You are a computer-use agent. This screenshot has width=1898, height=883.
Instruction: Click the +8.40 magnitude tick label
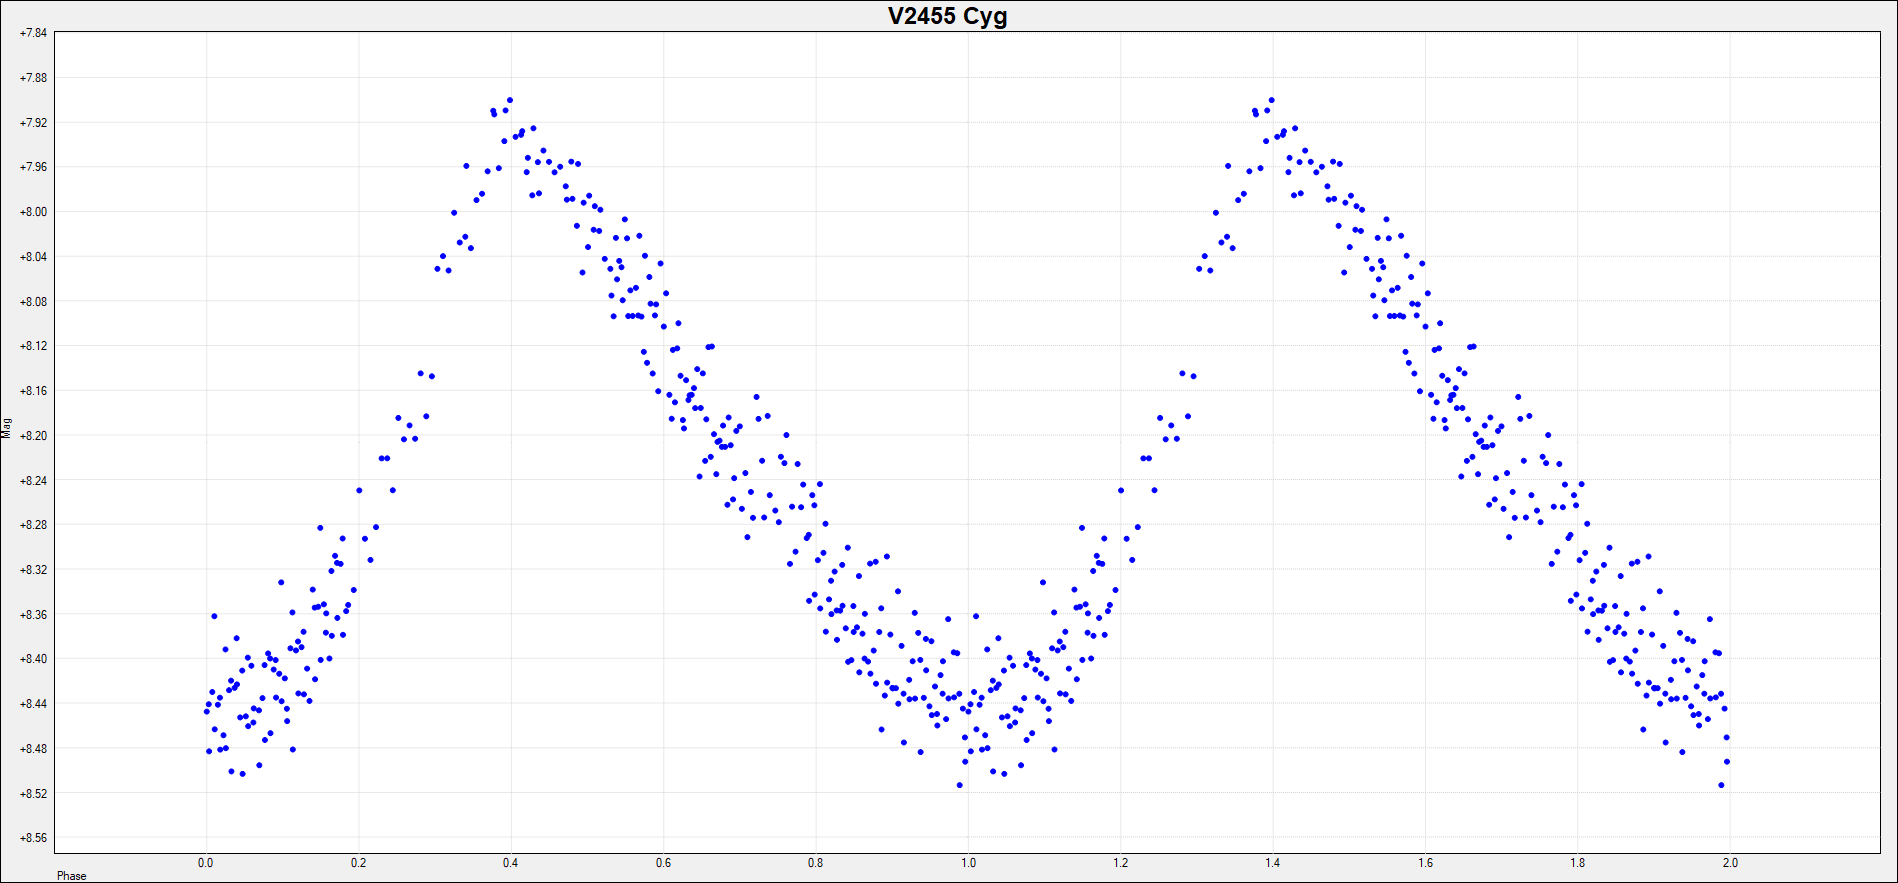pyautogui.click(x=33, y=659)
